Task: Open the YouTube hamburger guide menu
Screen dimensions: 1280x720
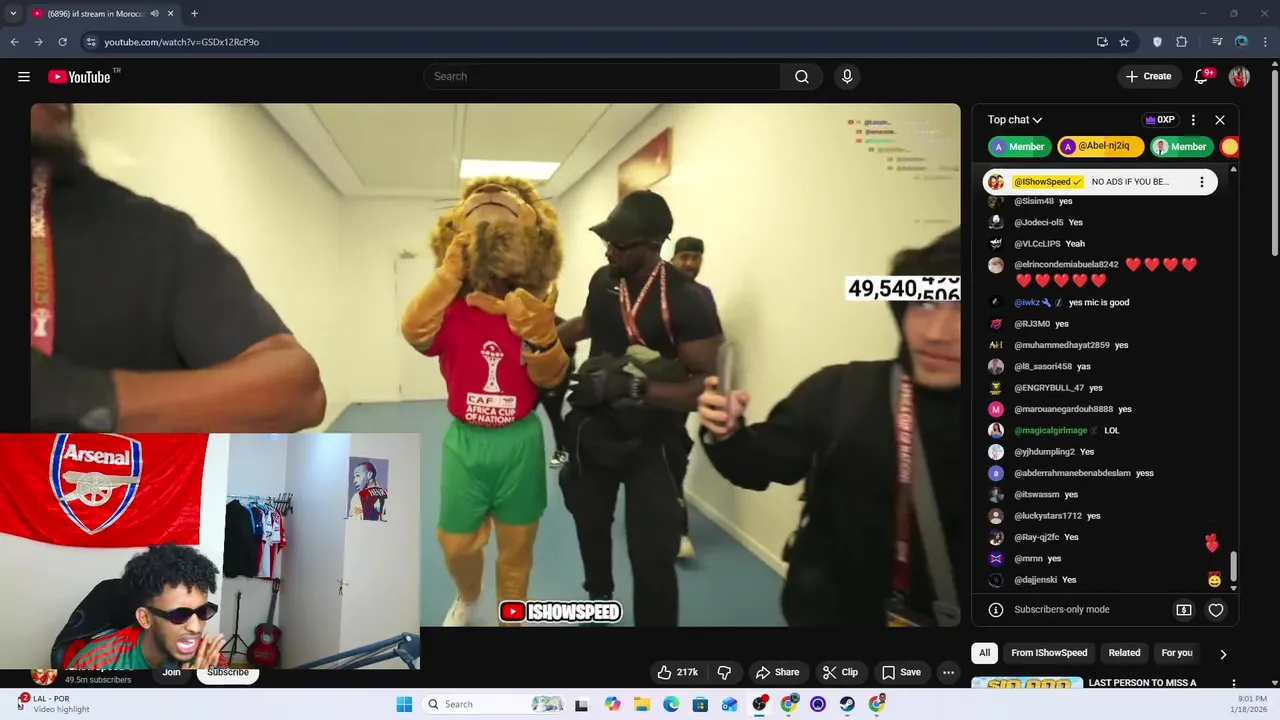Action: pyautogui.click(x=24, y=77)
